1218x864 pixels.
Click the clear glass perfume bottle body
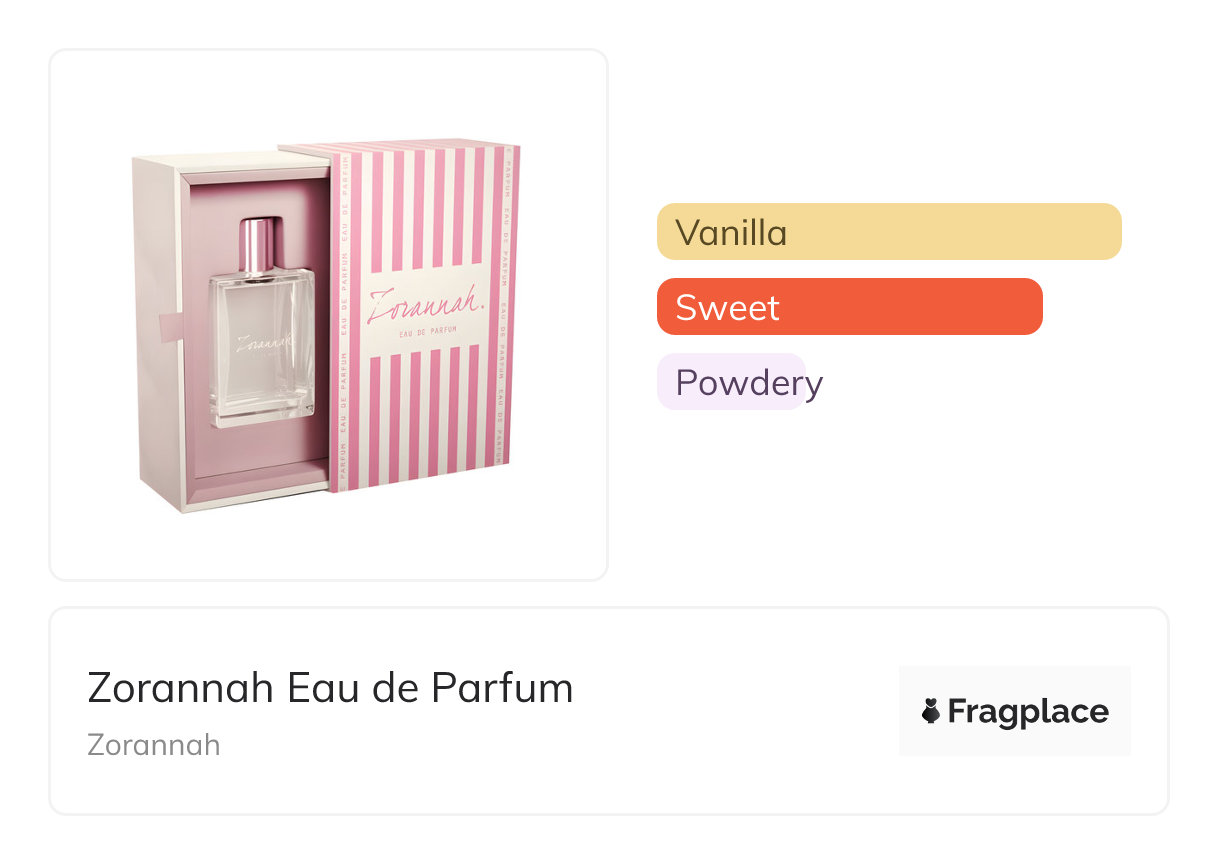point(260,375)
